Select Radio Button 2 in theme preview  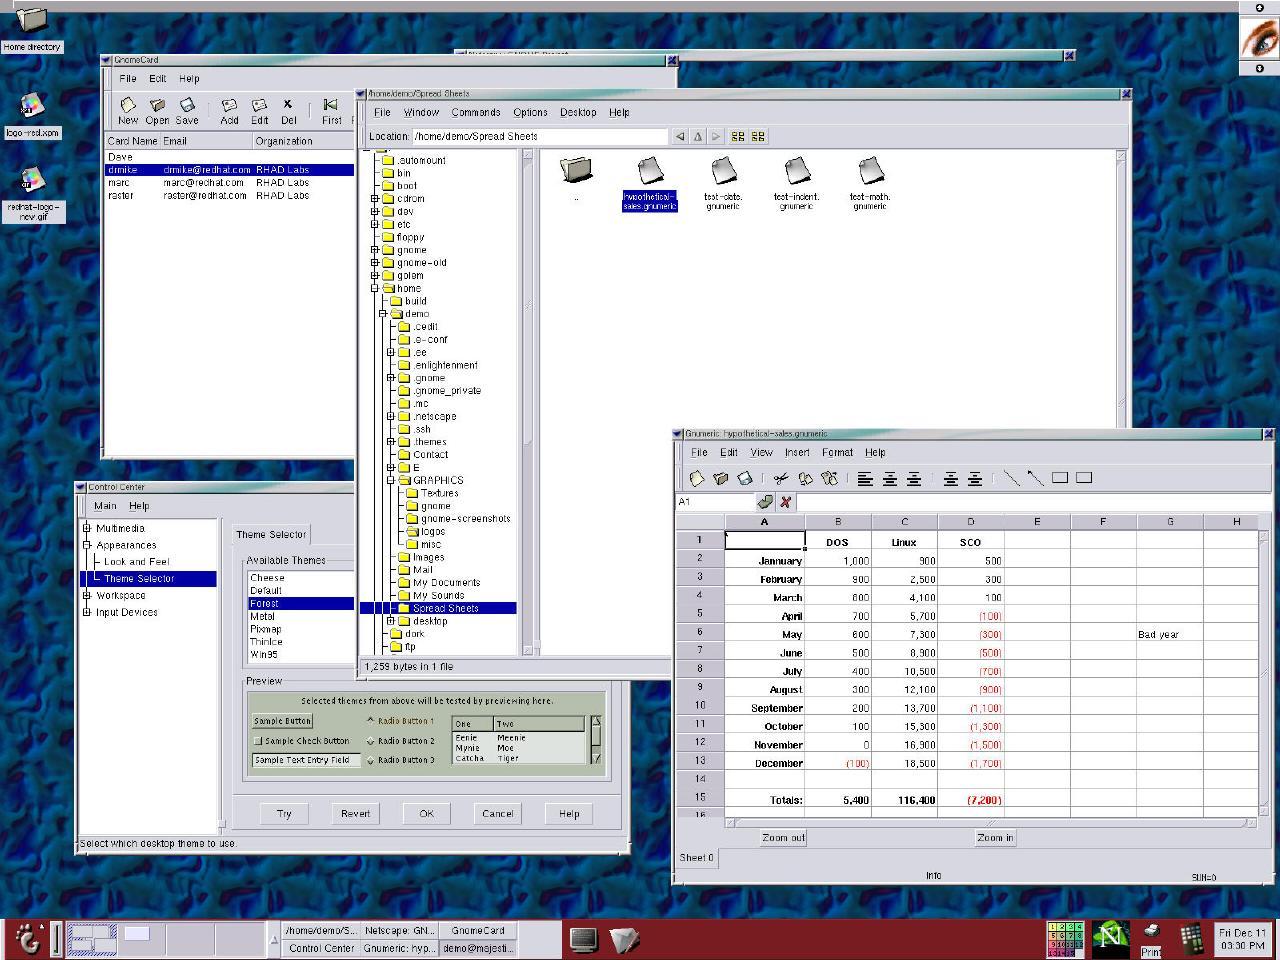coord(371,741)
